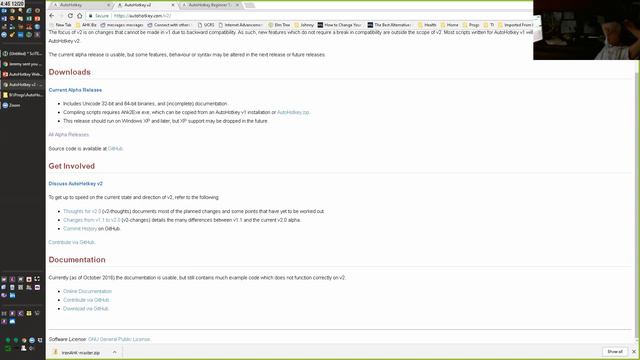Switch to the Jeremy sent you taskbar window
Viewport: 640px width, 360px height.
tap(23, 64)
